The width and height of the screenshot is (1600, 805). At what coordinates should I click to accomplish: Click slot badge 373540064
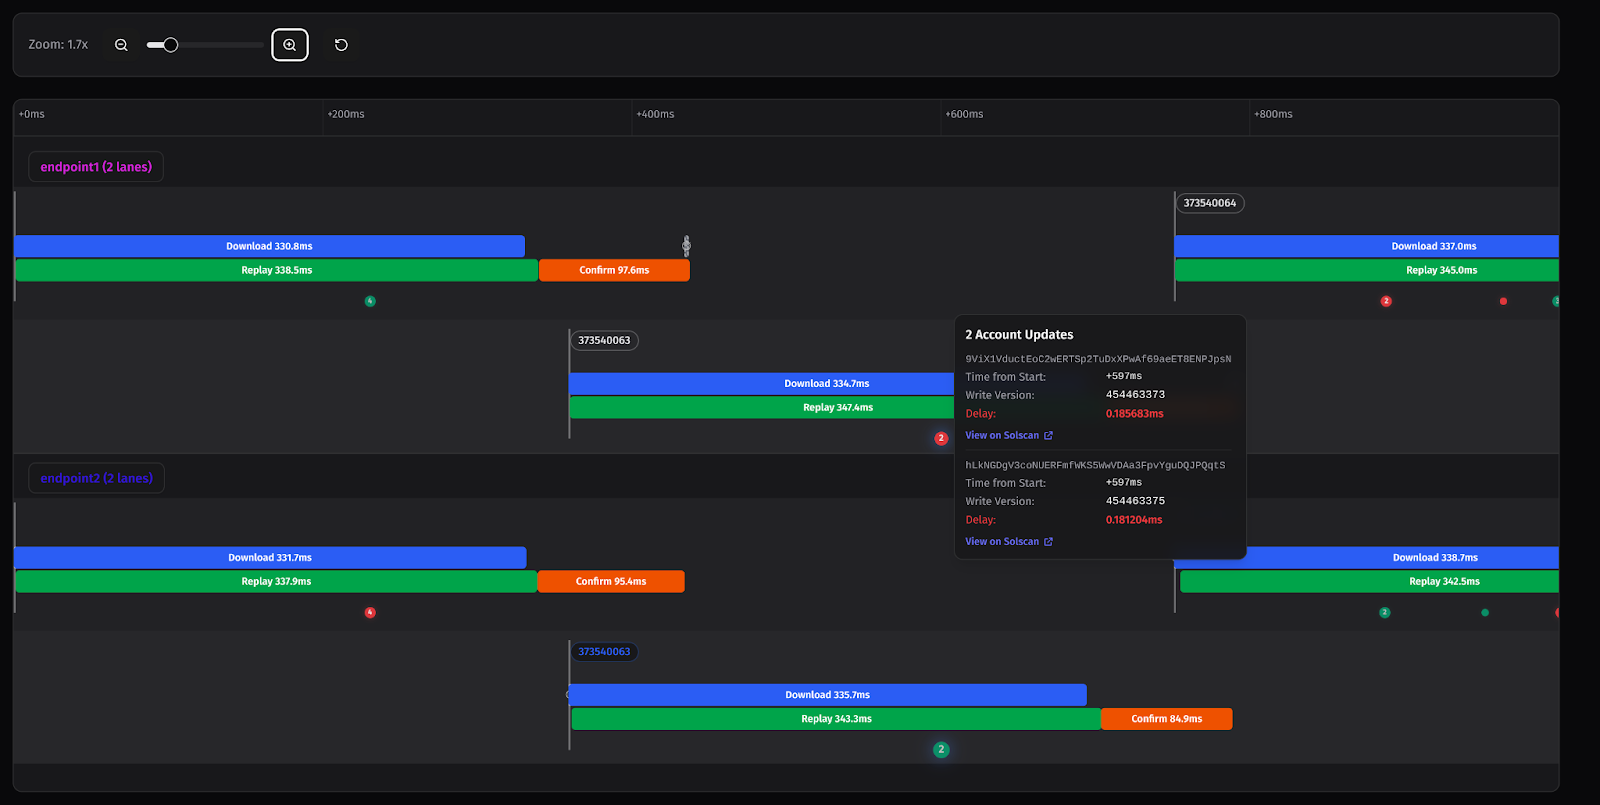[1209, 203]
